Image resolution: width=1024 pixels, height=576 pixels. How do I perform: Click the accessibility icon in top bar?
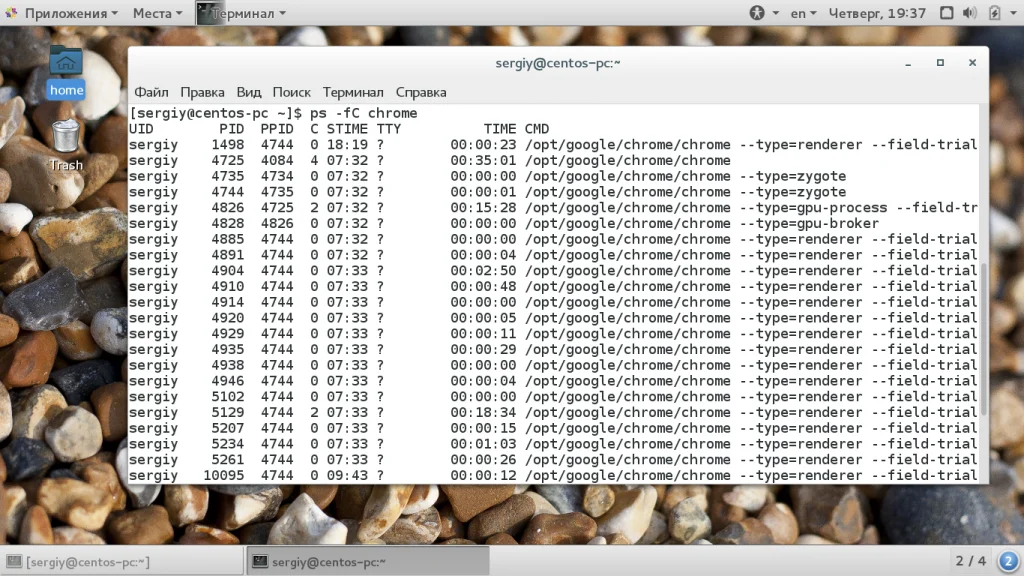[x=757, y=13]
